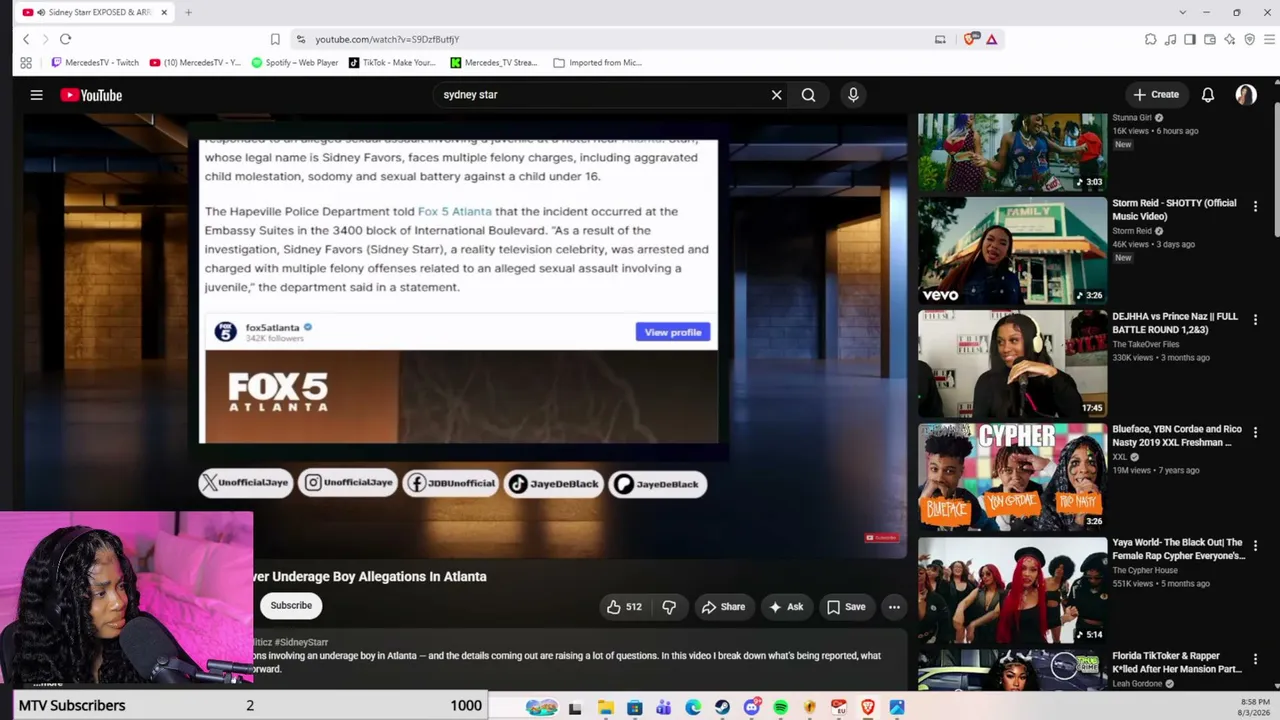This screenshot has height=720, width=1280.
Task: Go to the YouTube home logo
Action: pos(91,95)
